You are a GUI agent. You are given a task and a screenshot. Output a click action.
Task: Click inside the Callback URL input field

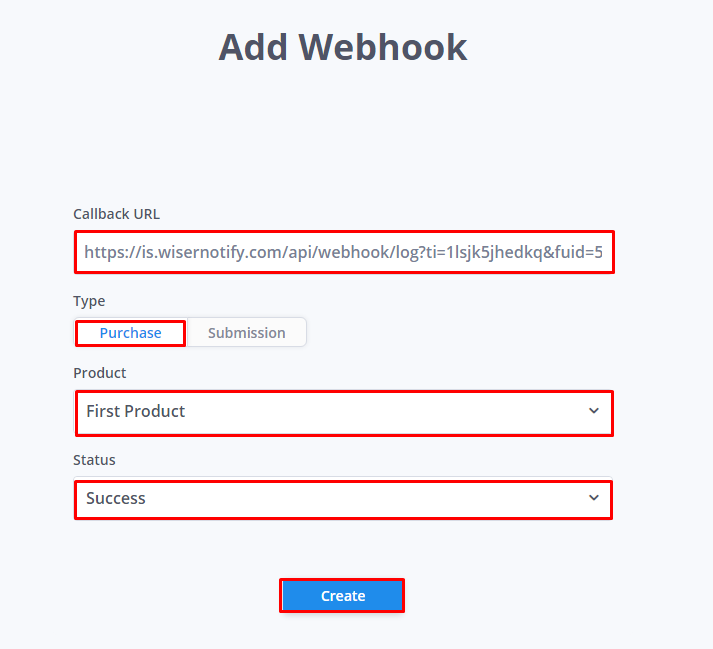344,252
